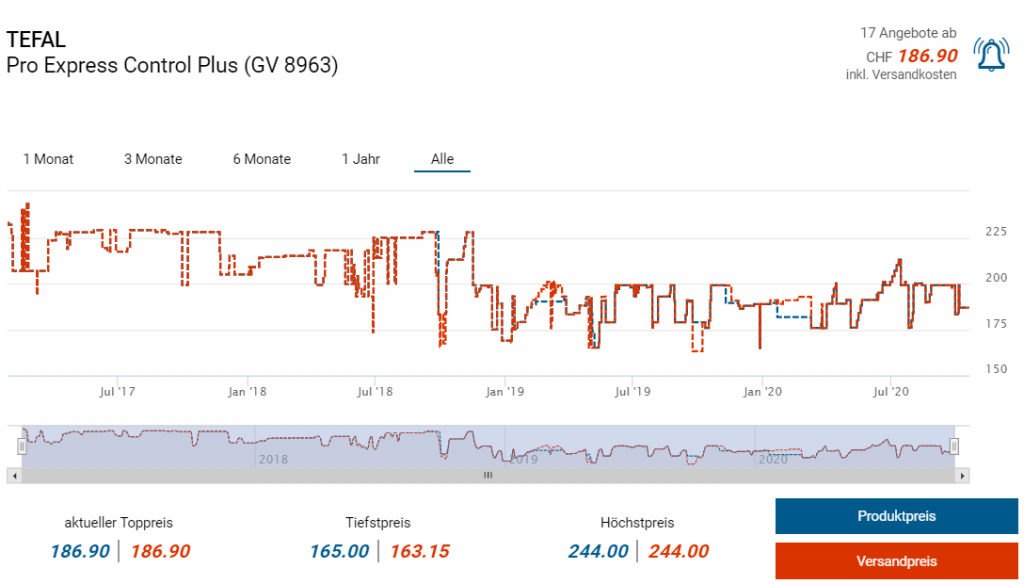Click the 186.90 offer price link

(928, 56)
